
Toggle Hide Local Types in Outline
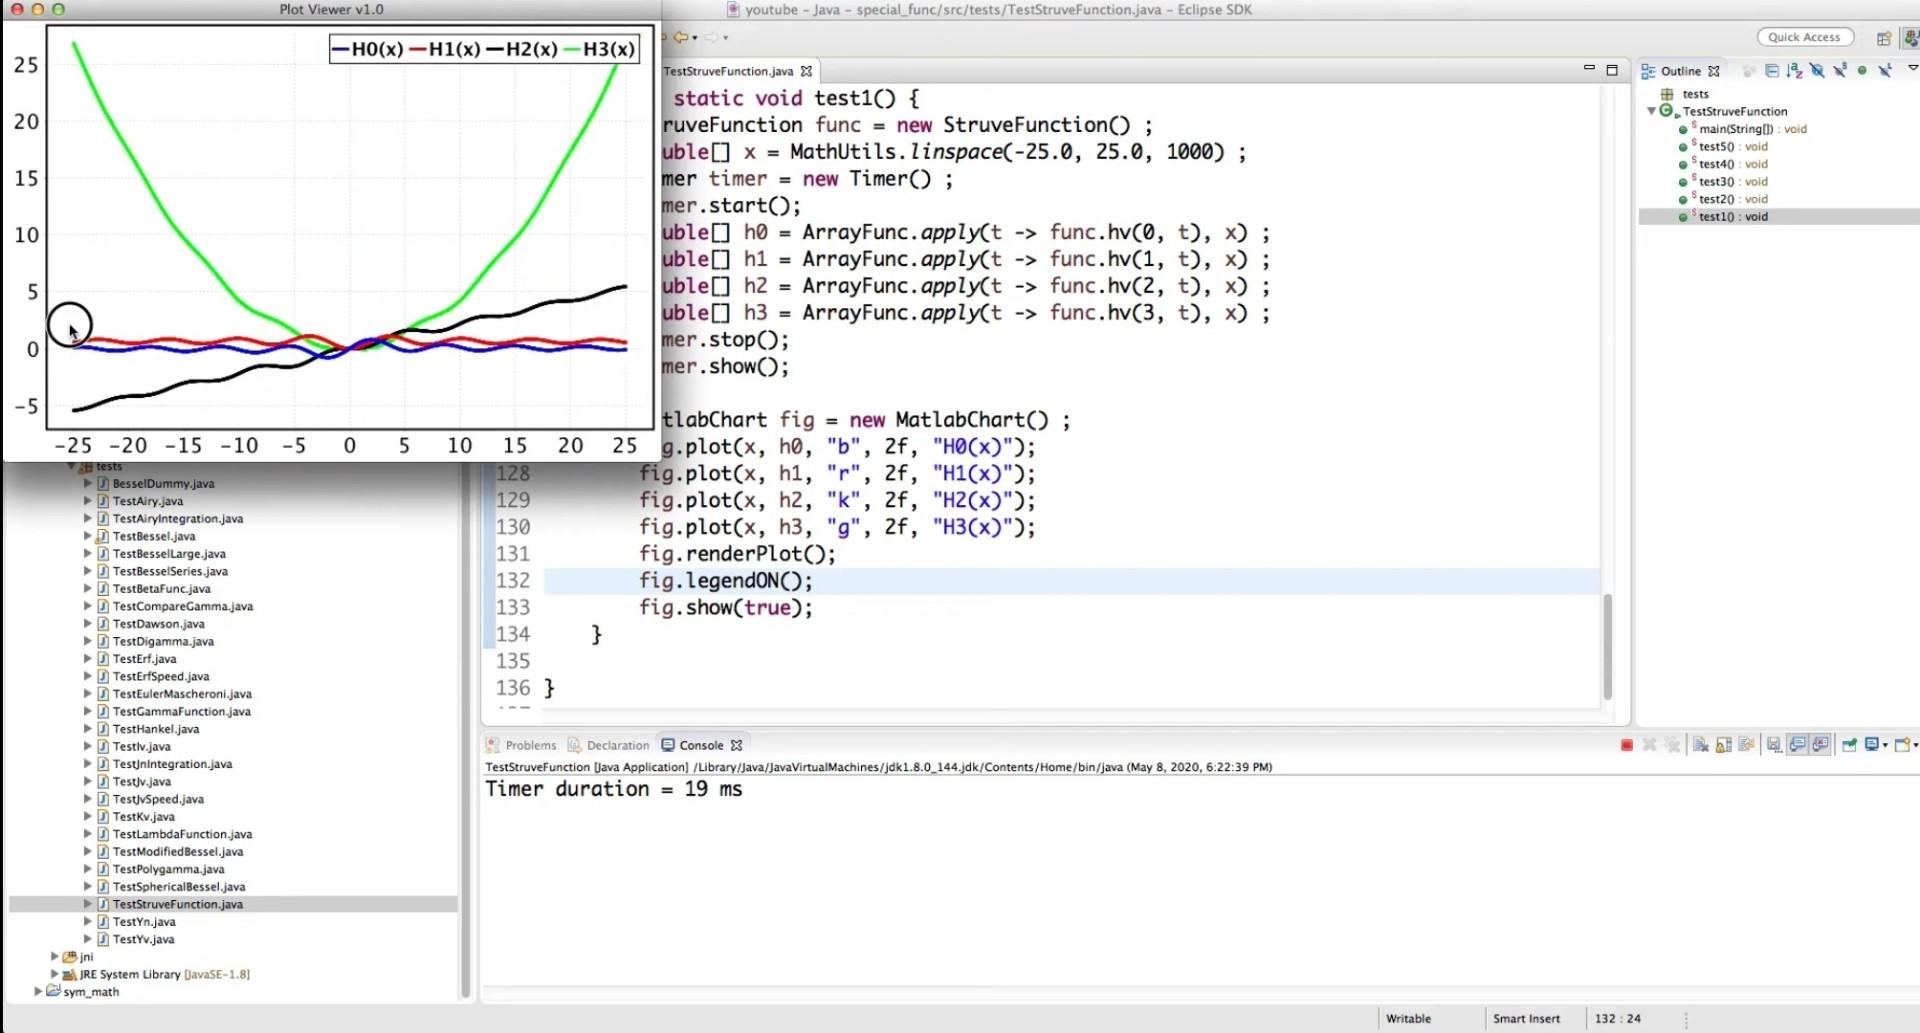coord(1885,70)
